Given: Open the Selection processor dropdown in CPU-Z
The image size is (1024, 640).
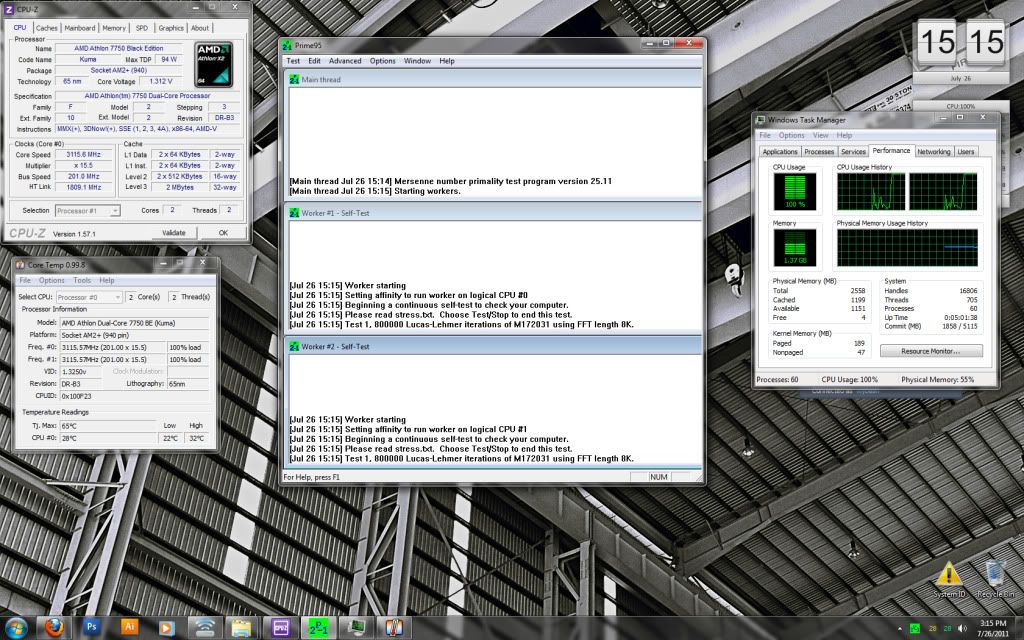Looking at the screenshot, I should click(88, 210).
